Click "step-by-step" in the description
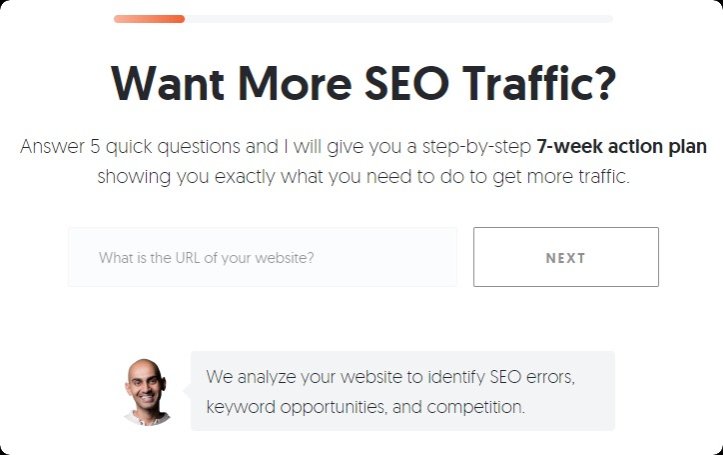 click(477, 148)
